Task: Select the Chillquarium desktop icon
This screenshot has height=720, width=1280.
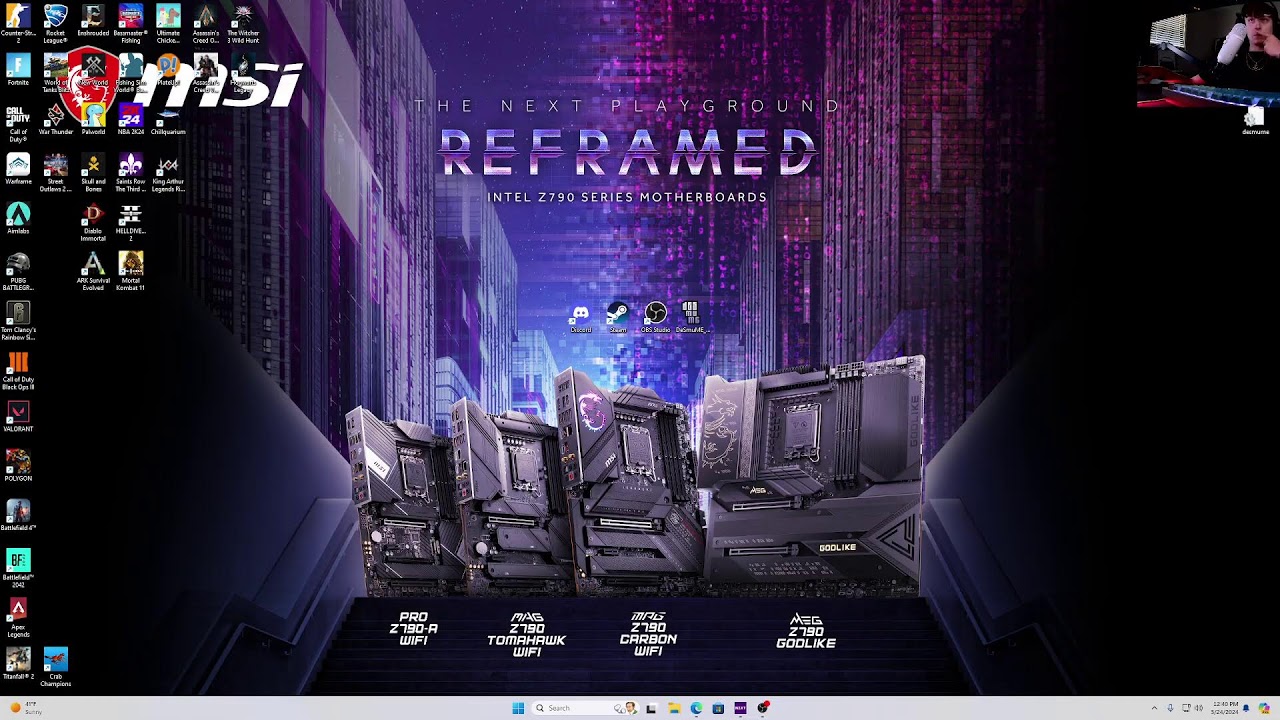Action: (x=168, y=120)
